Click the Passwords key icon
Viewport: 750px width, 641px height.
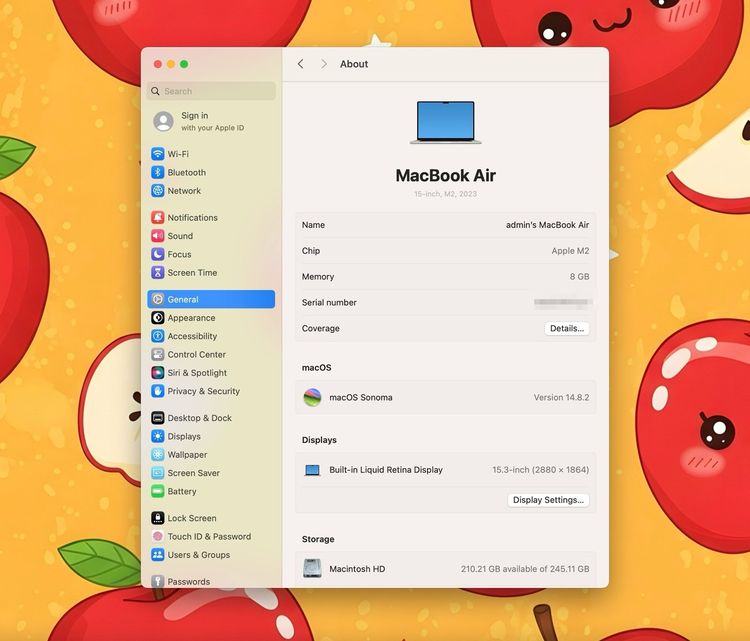(x=157, y=581)
